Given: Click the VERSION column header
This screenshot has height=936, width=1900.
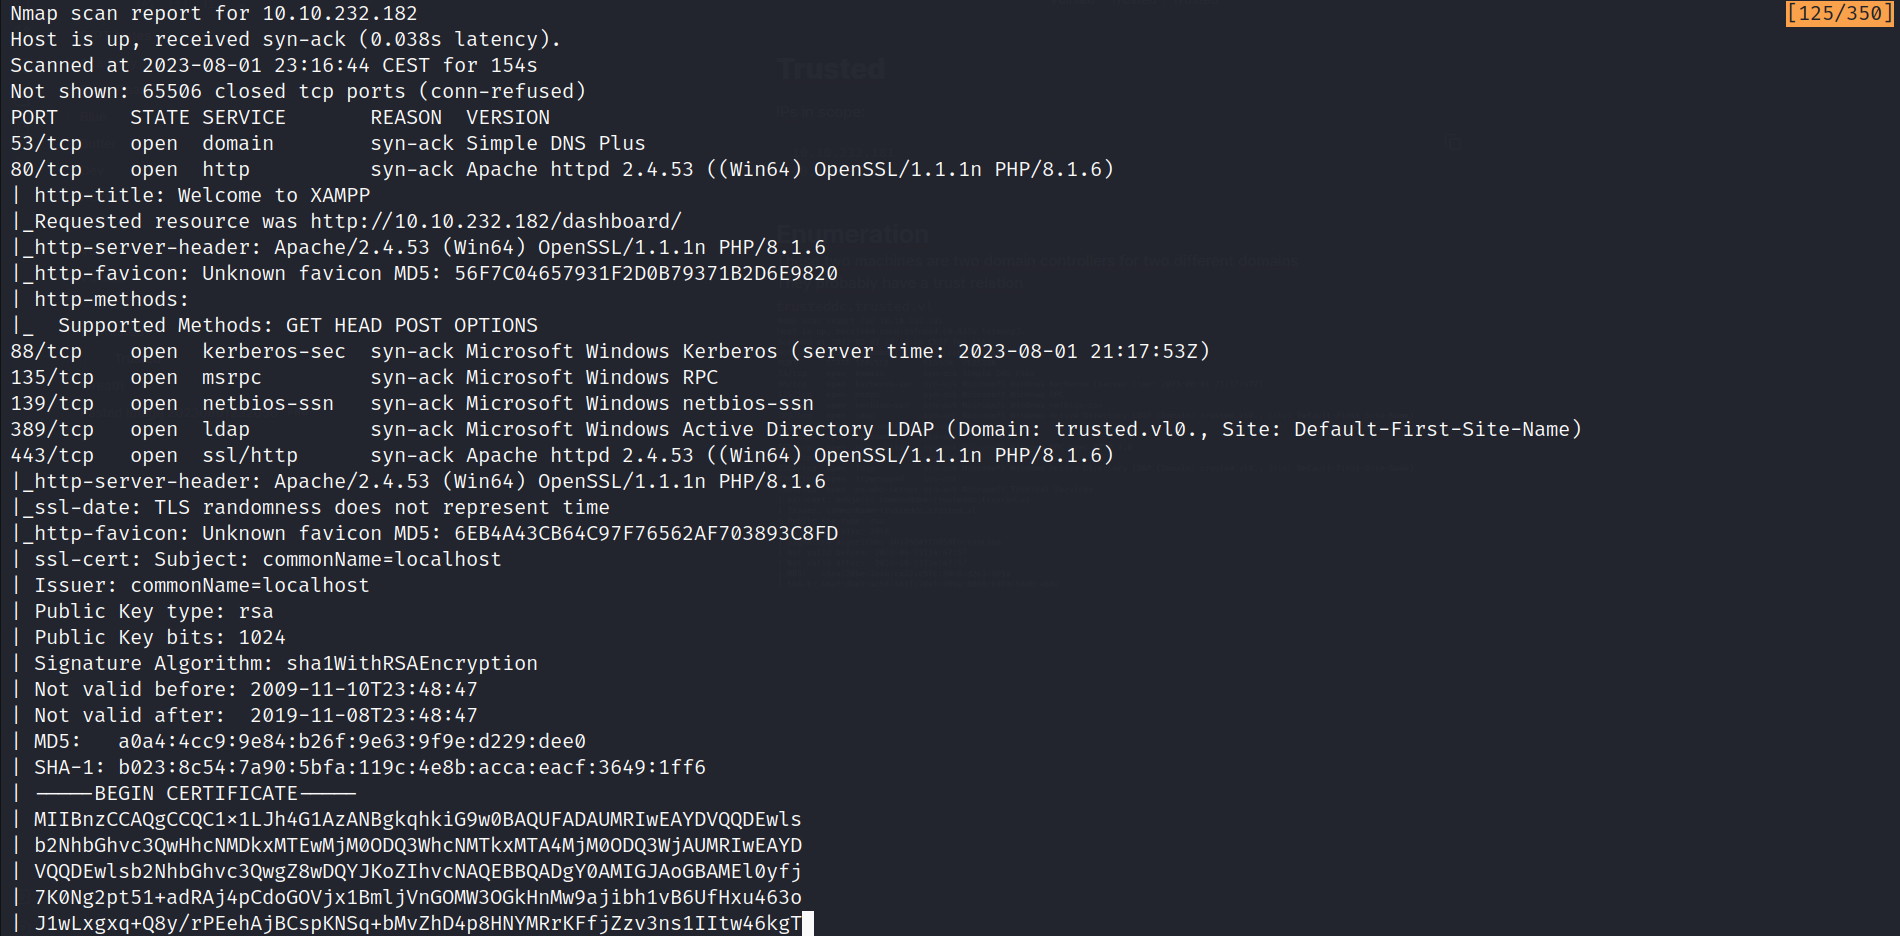Looking at the screenshot, I should 508,117.
